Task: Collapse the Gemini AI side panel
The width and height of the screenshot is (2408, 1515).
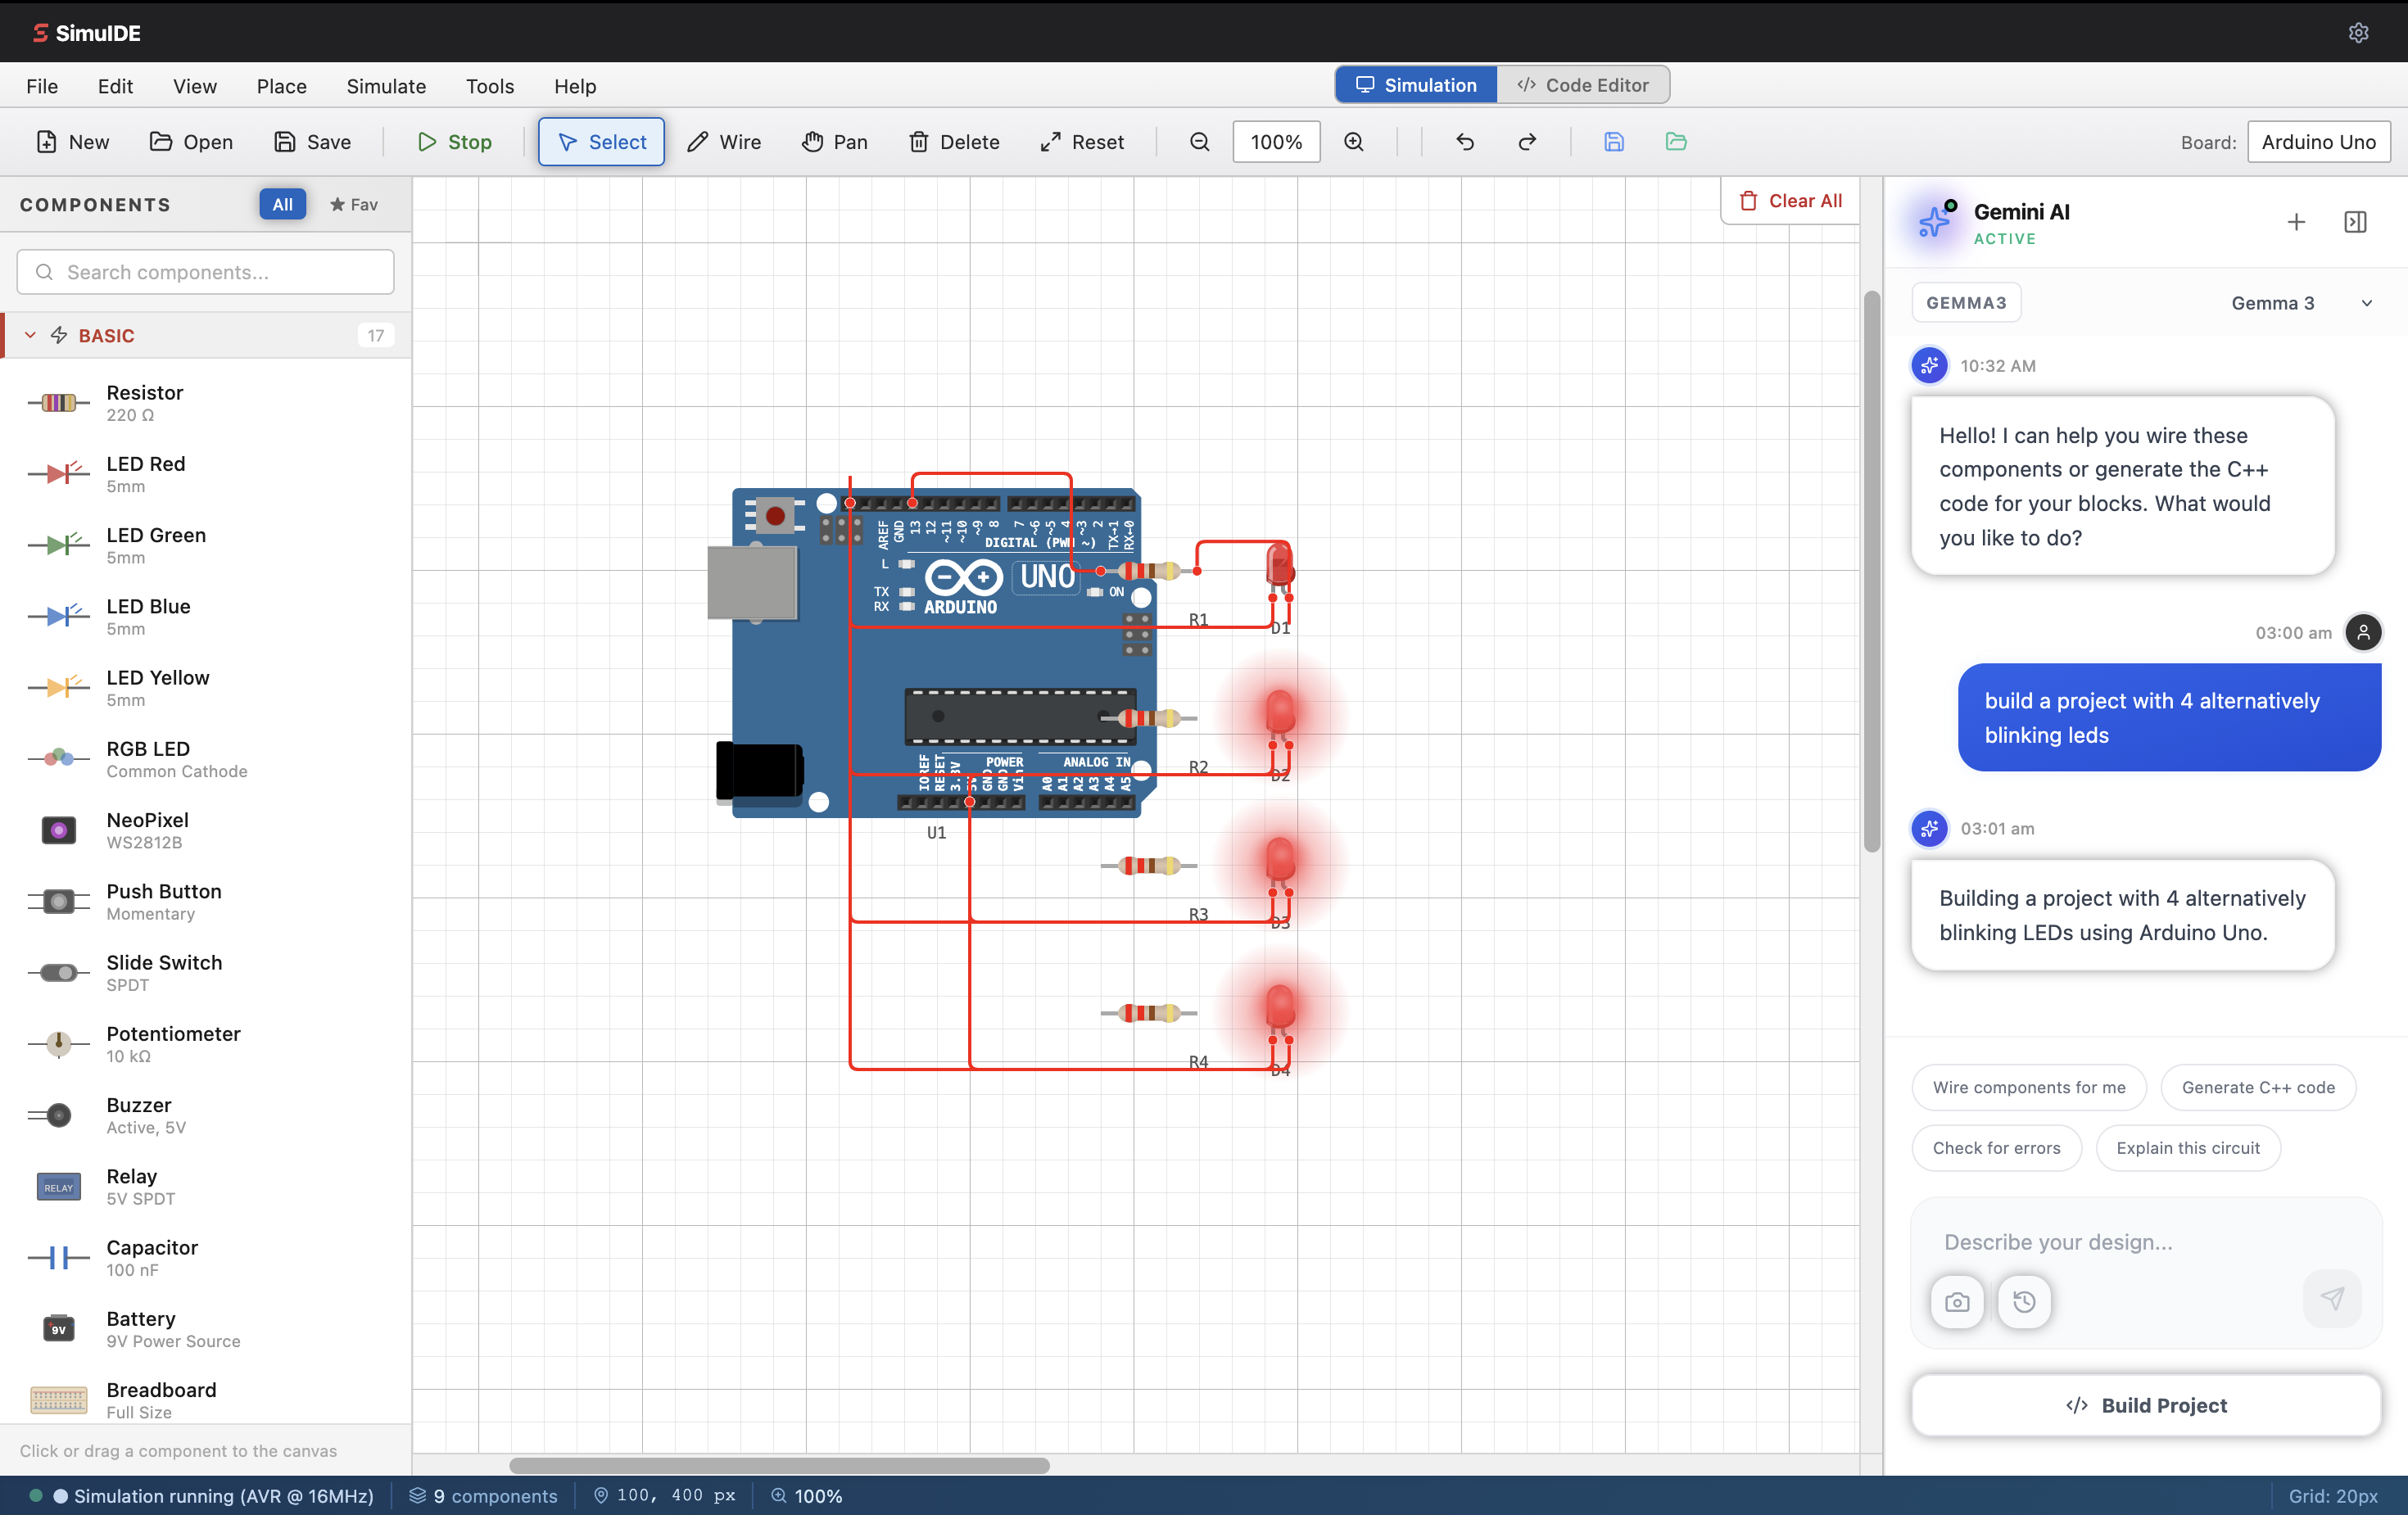Action: [2355, 222]
